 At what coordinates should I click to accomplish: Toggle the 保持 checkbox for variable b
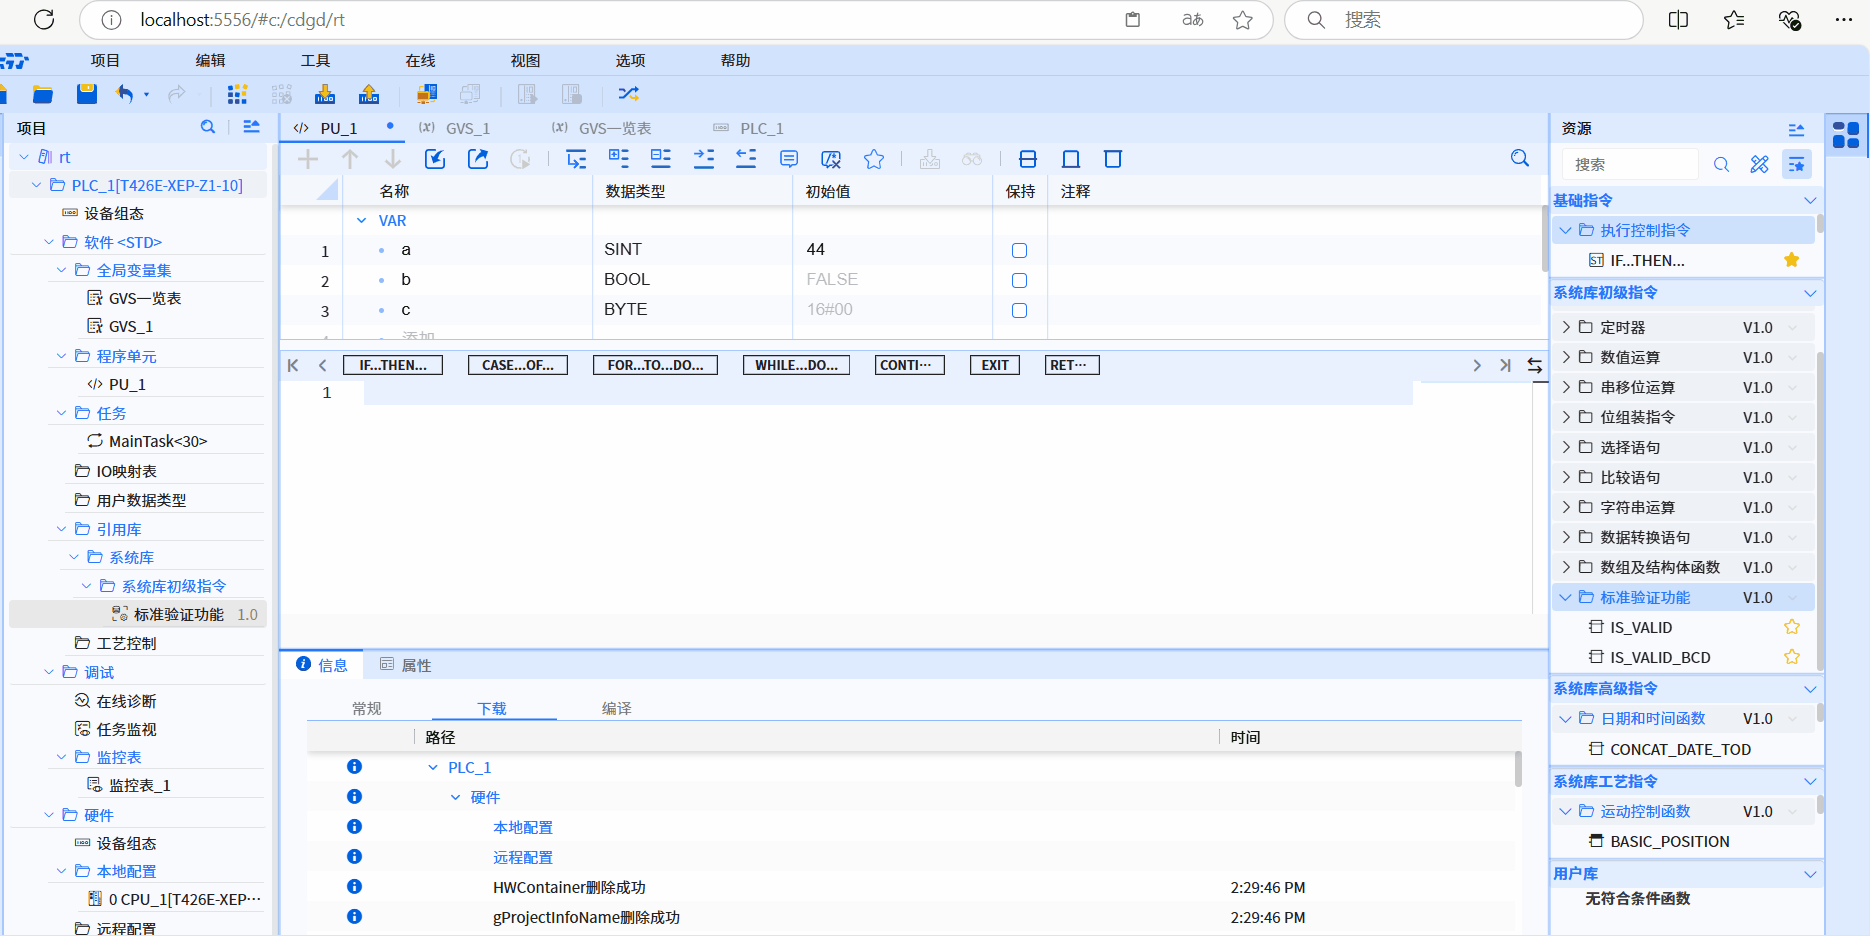(x=1019, y=280)
